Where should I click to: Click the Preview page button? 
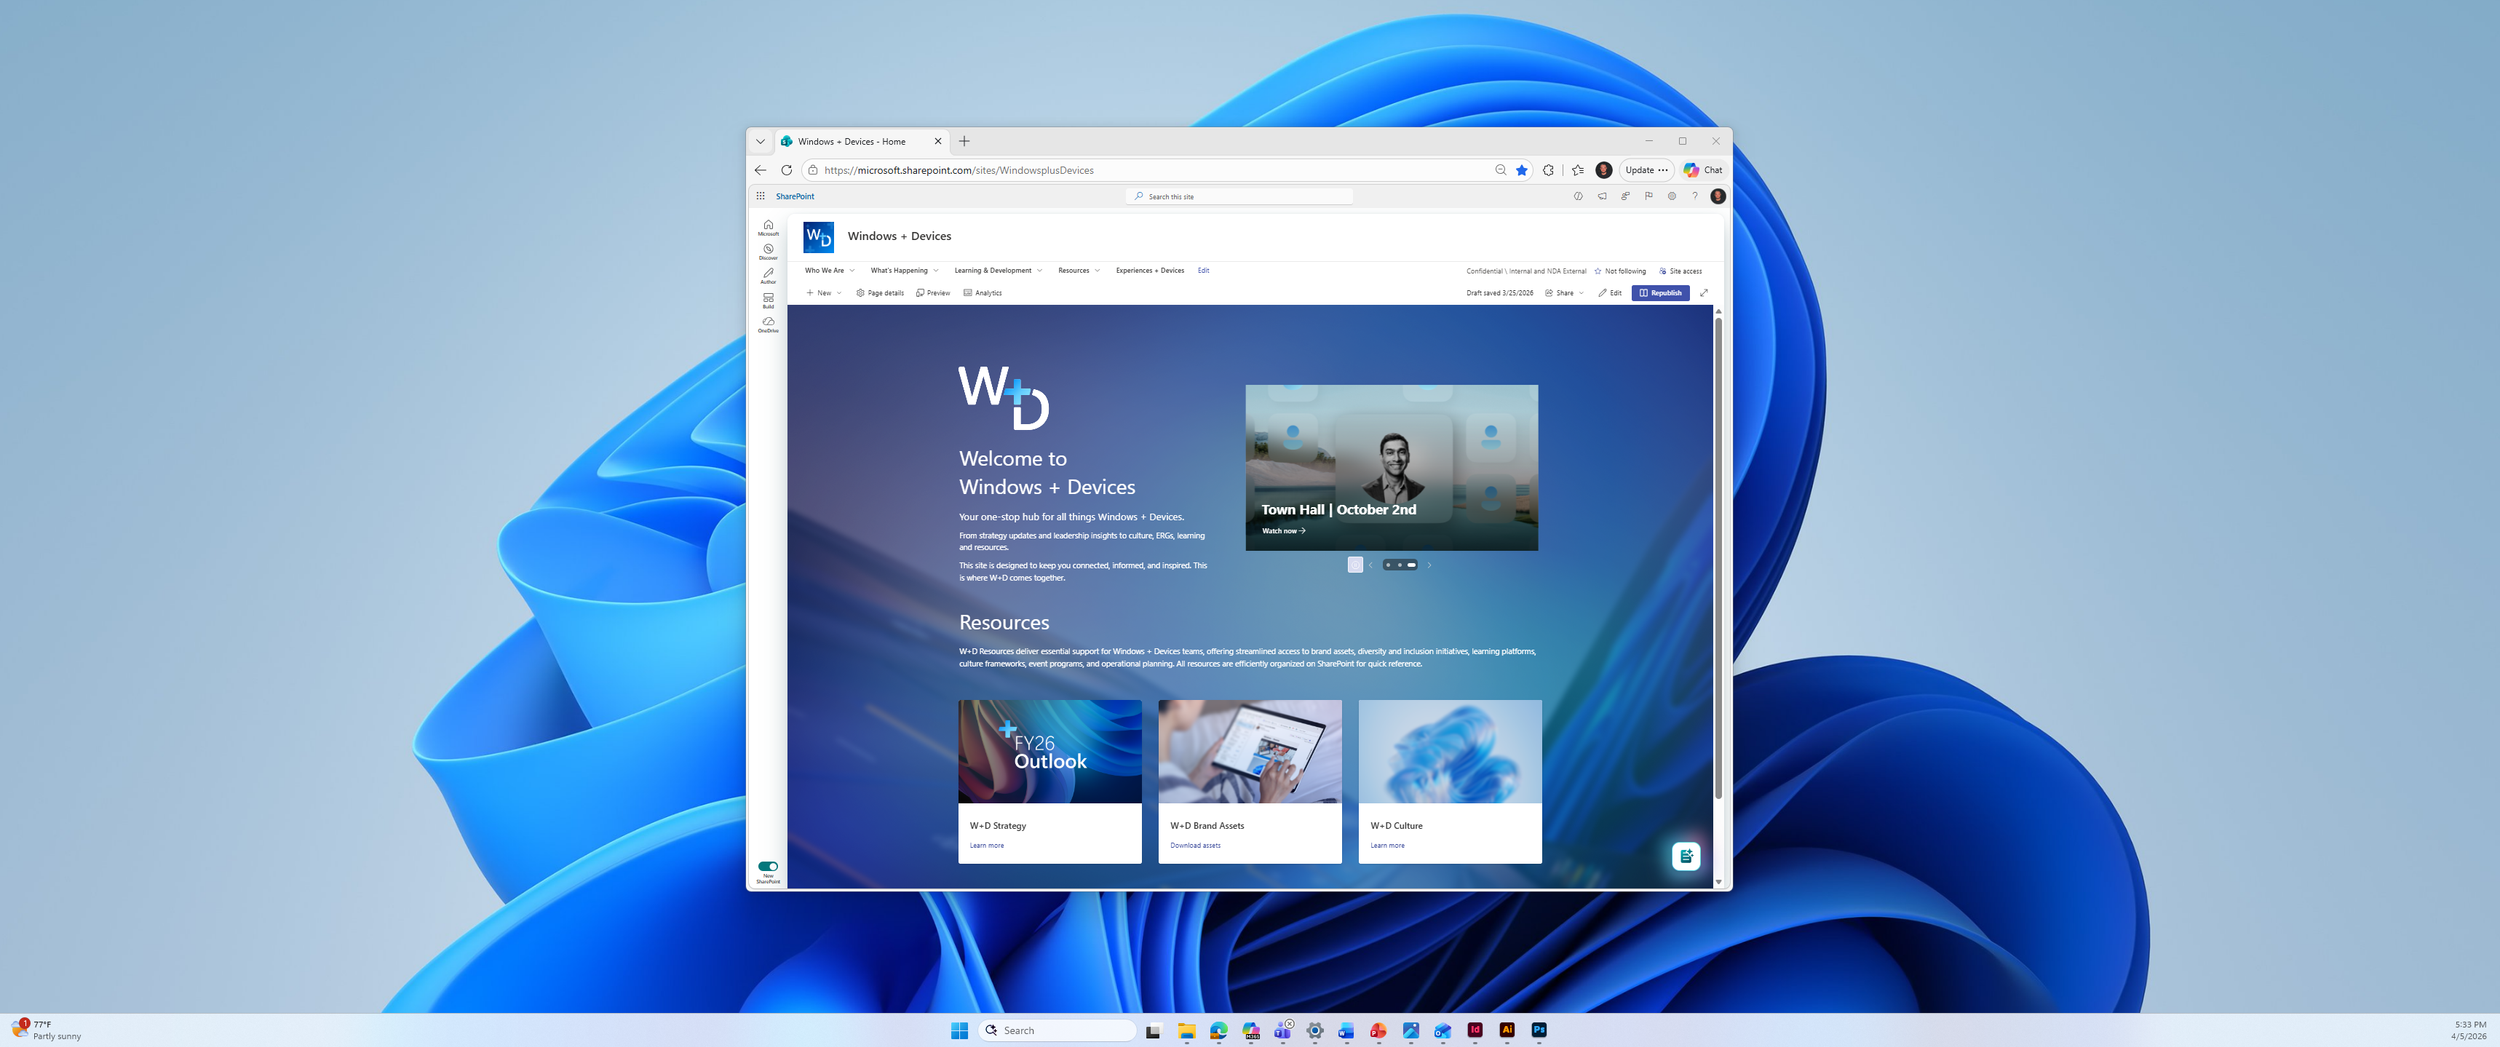933,293
